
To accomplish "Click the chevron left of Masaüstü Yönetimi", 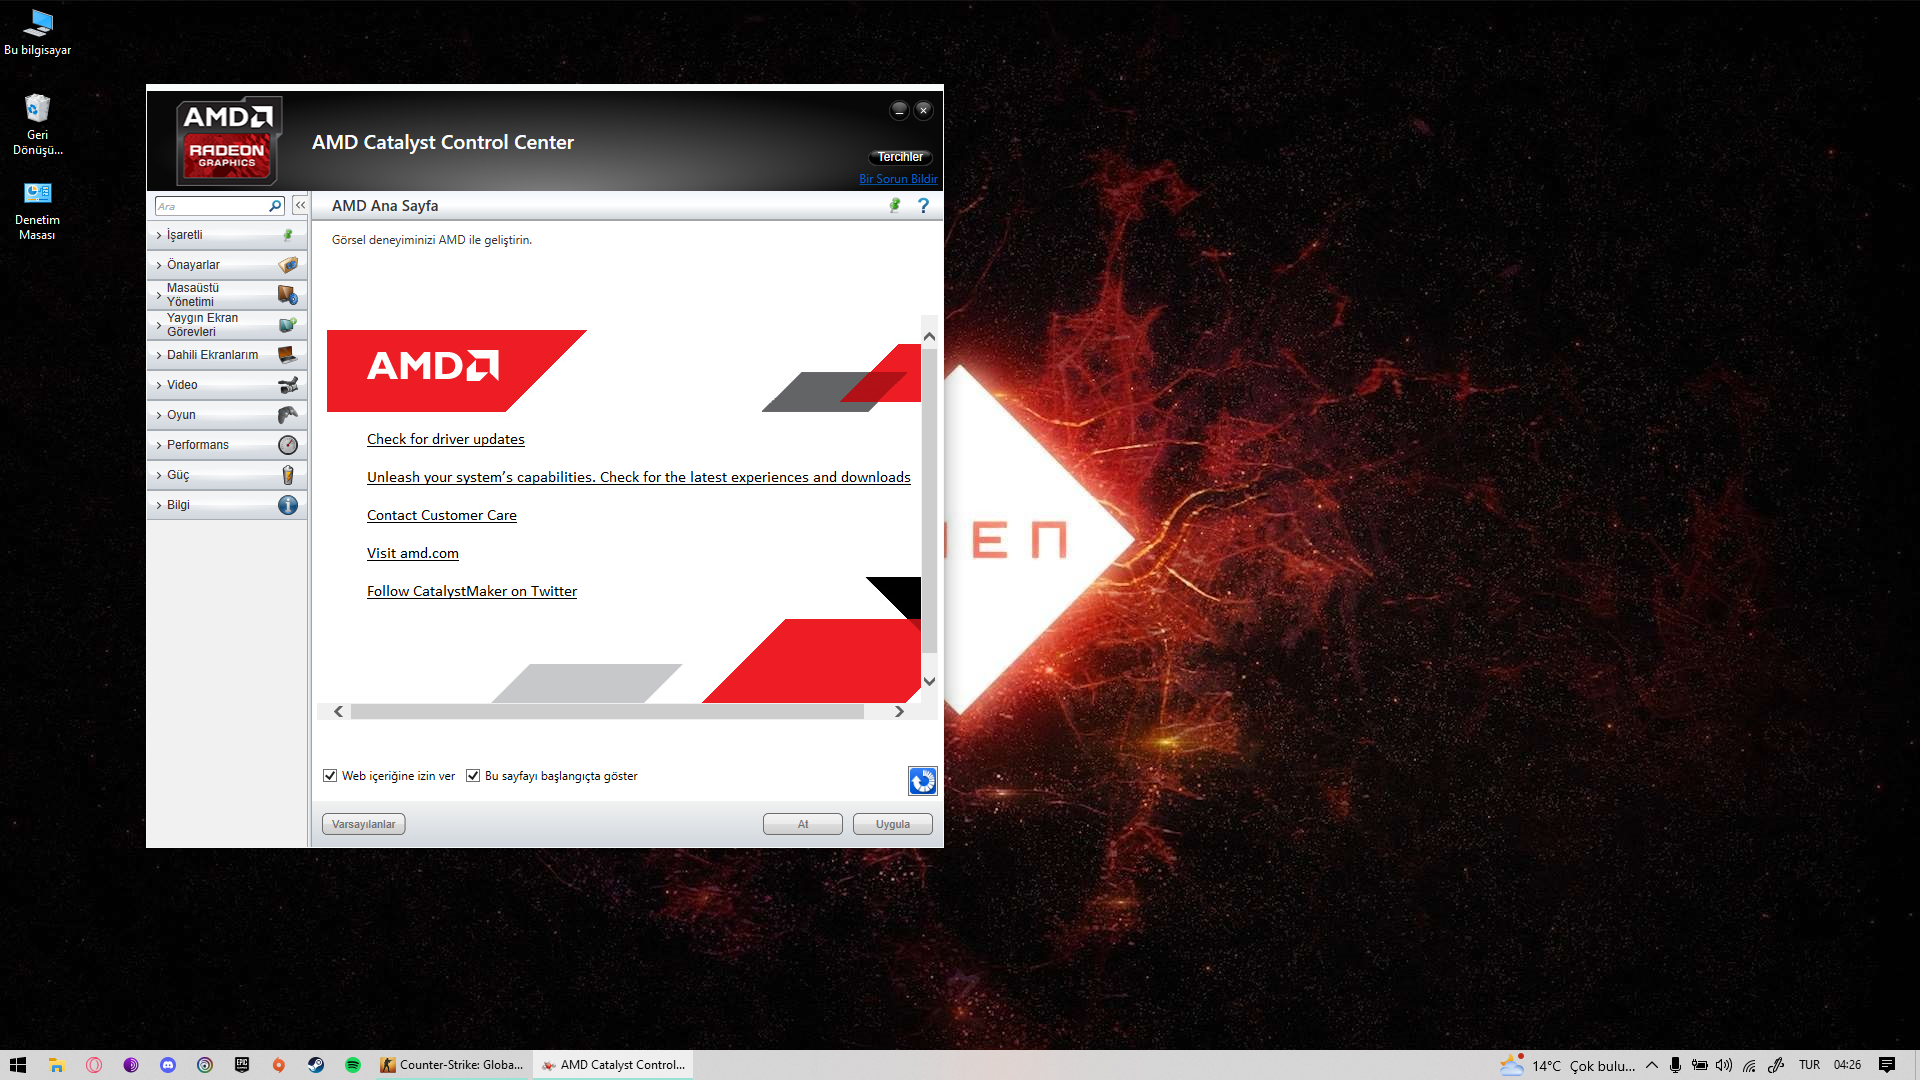I will pos(159,295).
